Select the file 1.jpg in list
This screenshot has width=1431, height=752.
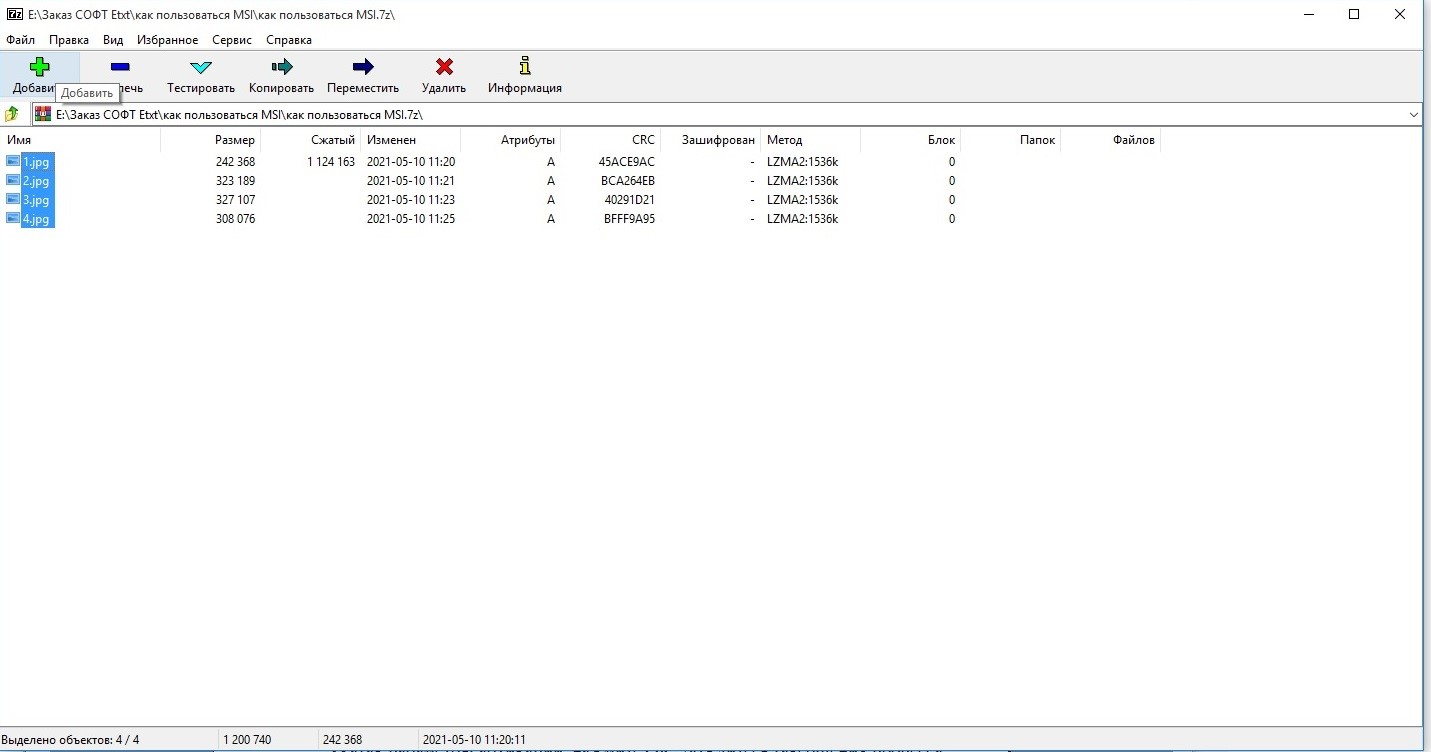(x=36, y=162)
